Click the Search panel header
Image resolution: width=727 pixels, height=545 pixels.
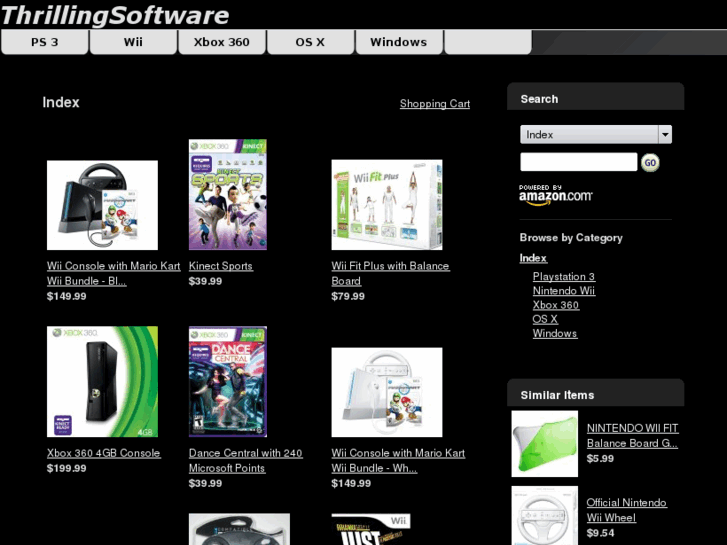point(596,97)
